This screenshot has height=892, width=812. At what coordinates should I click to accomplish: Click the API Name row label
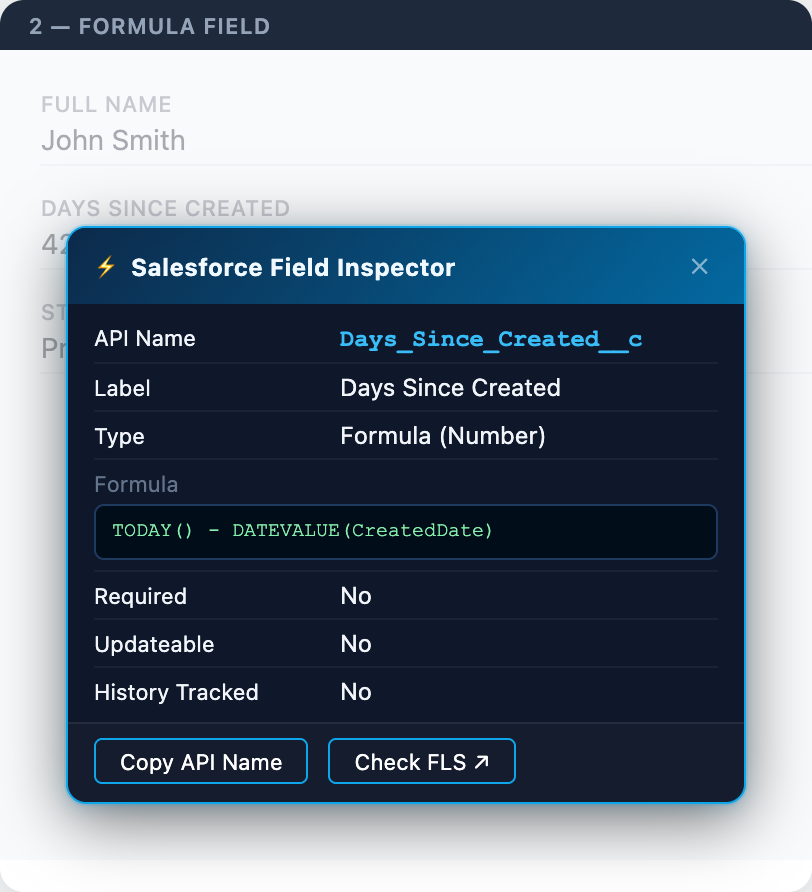pyautogui.click(x=144, y=339)
